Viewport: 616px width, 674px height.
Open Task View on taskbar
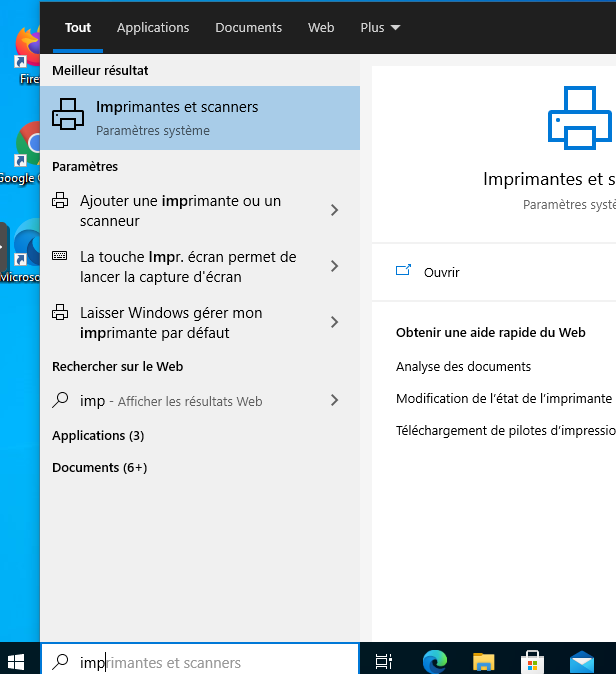pos(384,661)
